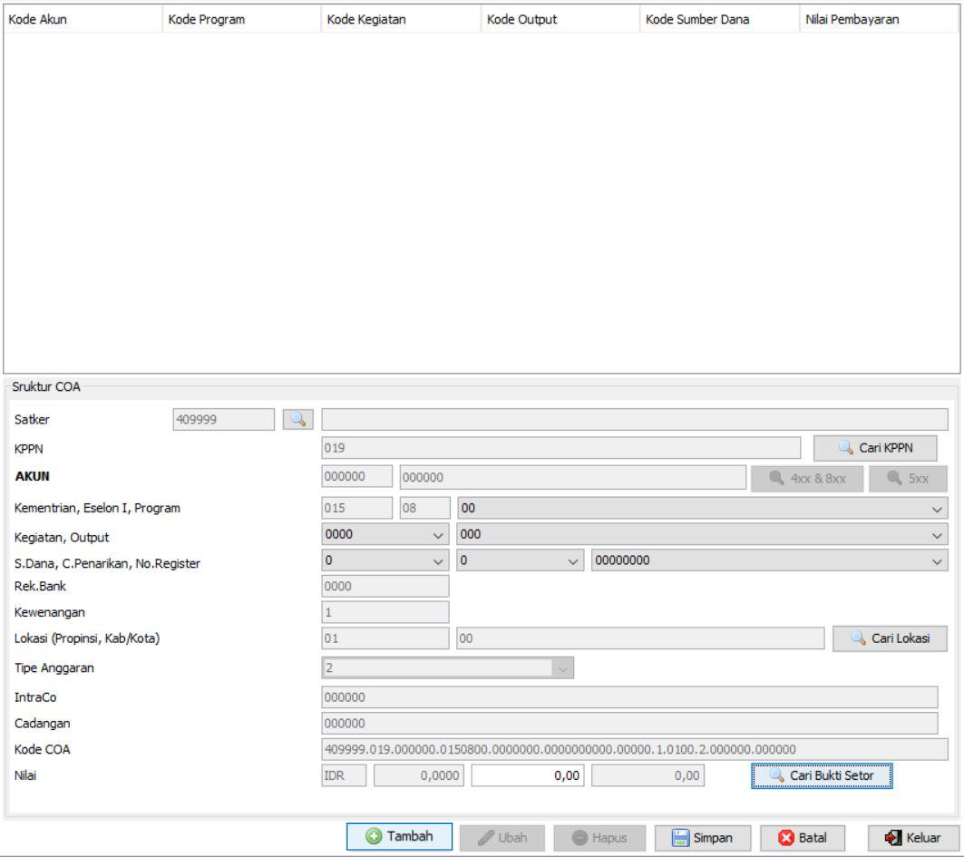Click the editable Nilai amount field
The image size is (964, 857).
[527, 775]
